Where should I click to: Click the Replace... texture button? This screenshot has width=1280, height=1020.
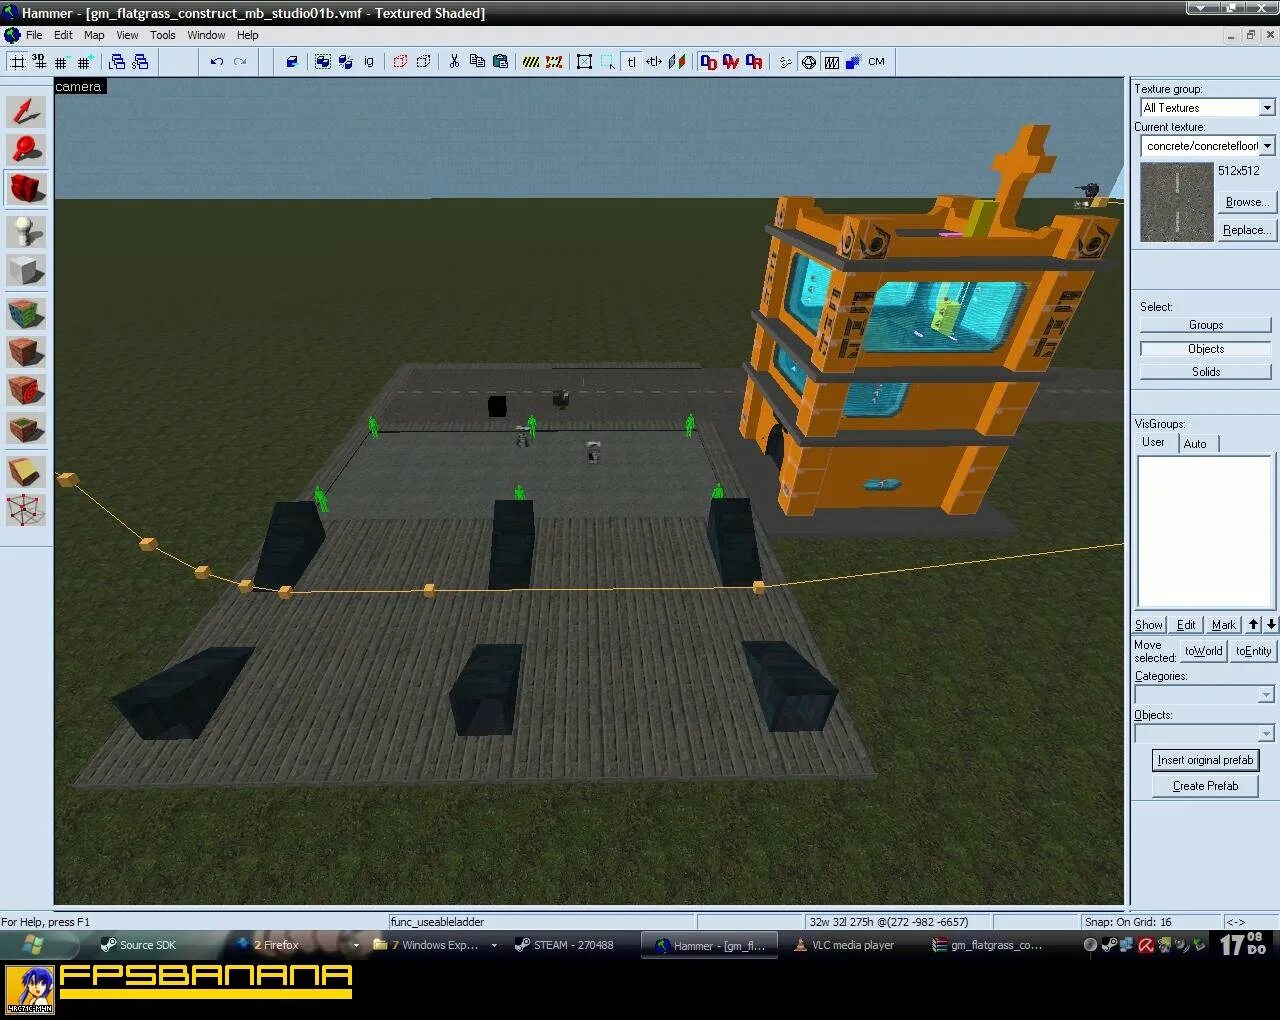coord(1246,230)
